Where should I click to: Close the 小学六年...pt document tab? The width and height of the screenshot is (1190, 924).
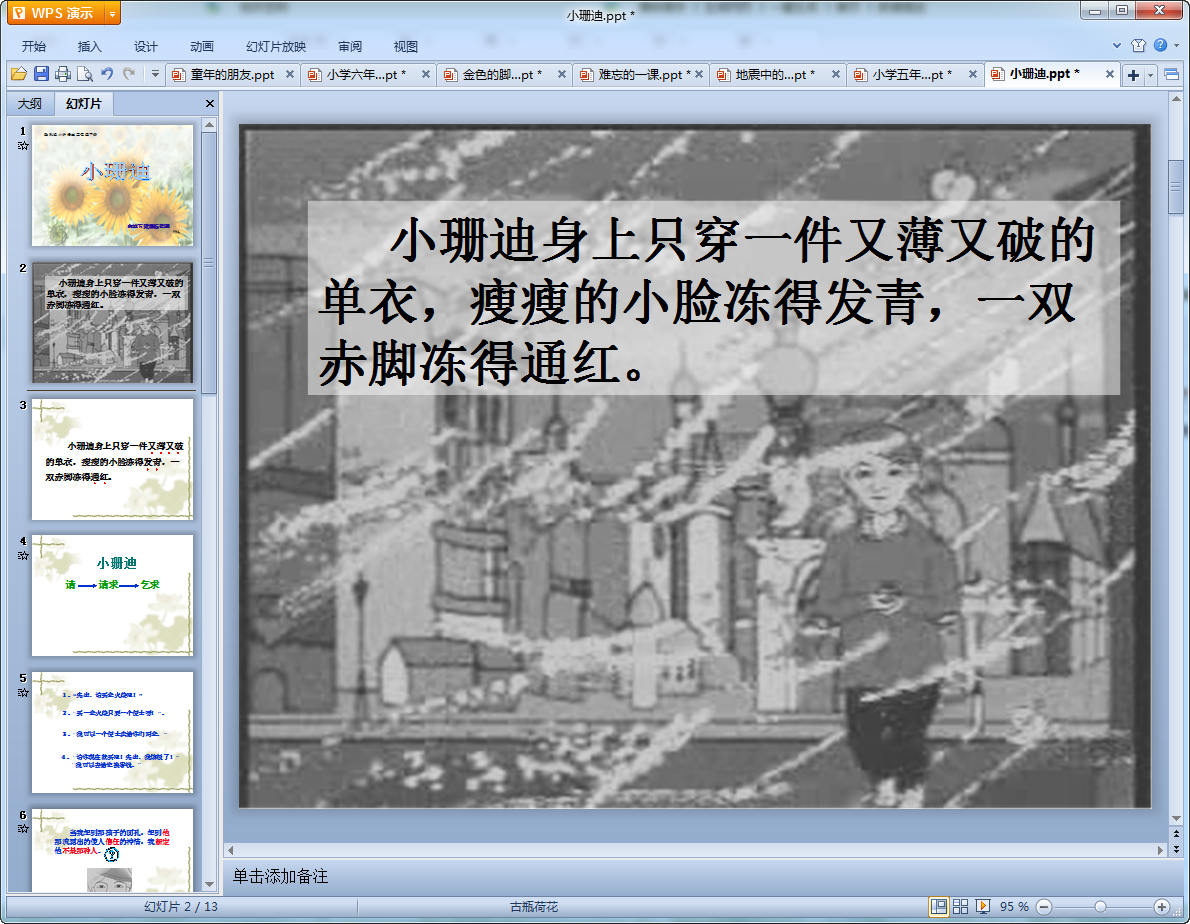426,74
